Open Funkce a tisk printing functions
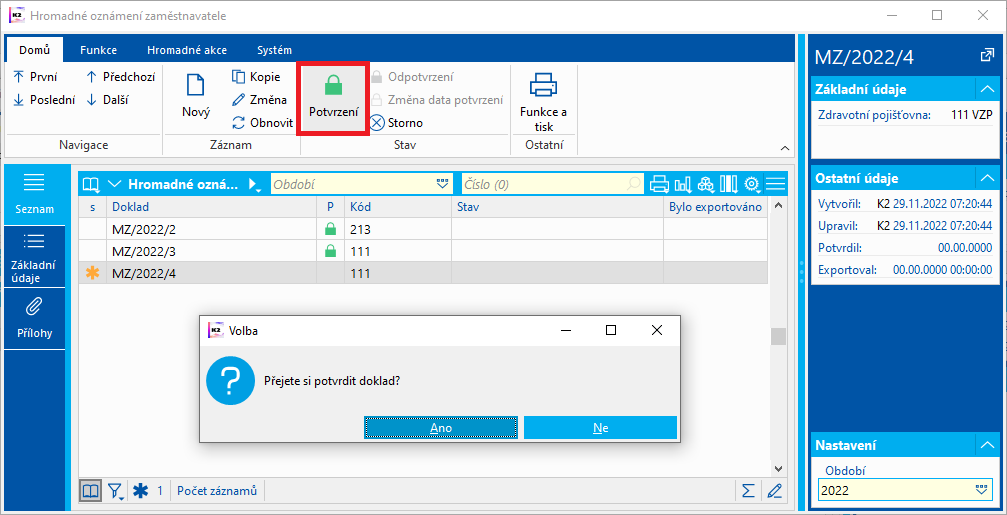 (543, 101)
